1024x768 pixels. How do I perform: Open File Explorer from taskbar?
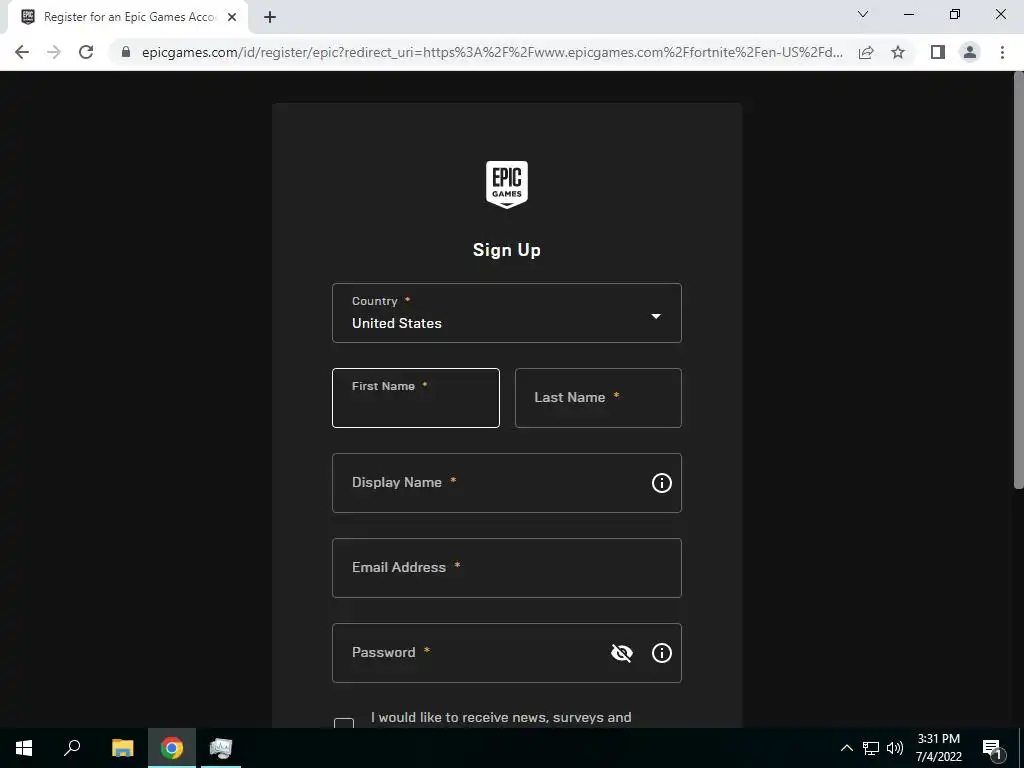tap(122, 748)
